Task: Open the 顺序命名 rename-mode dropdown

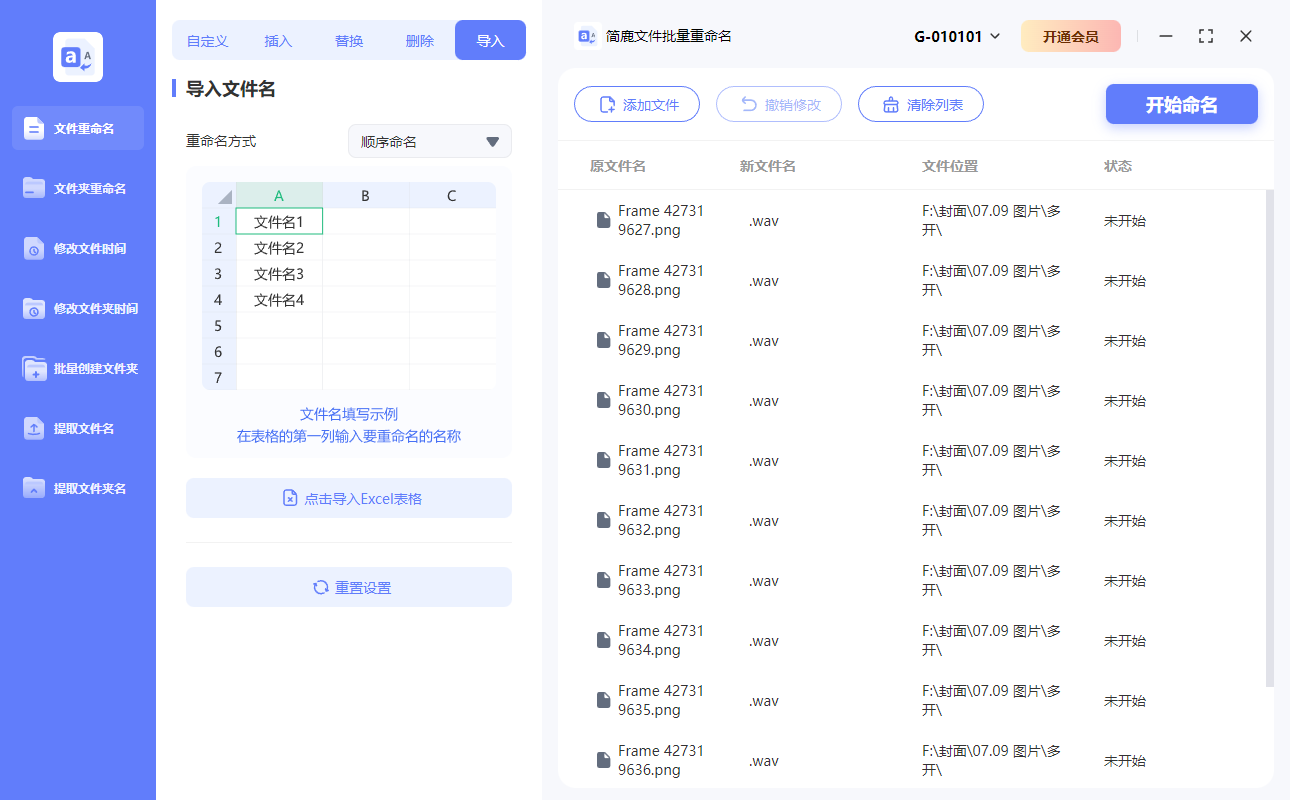Action: [429, 141]
